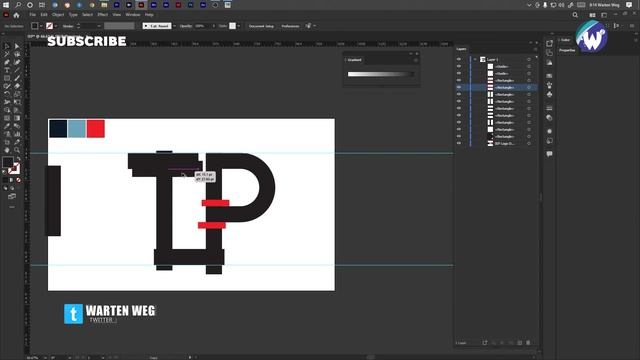Switch to the Properties panel tab
Viewport: 640px width, 360px height.
[567, 50]
